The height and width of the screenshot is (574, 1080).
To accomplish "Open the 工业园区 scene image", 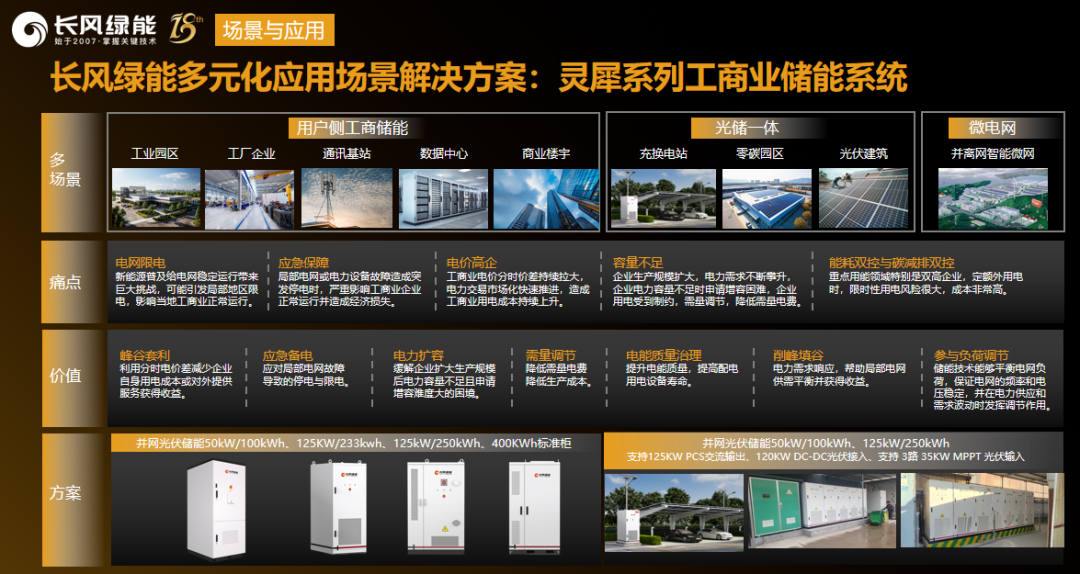I will tap(154, 198).
